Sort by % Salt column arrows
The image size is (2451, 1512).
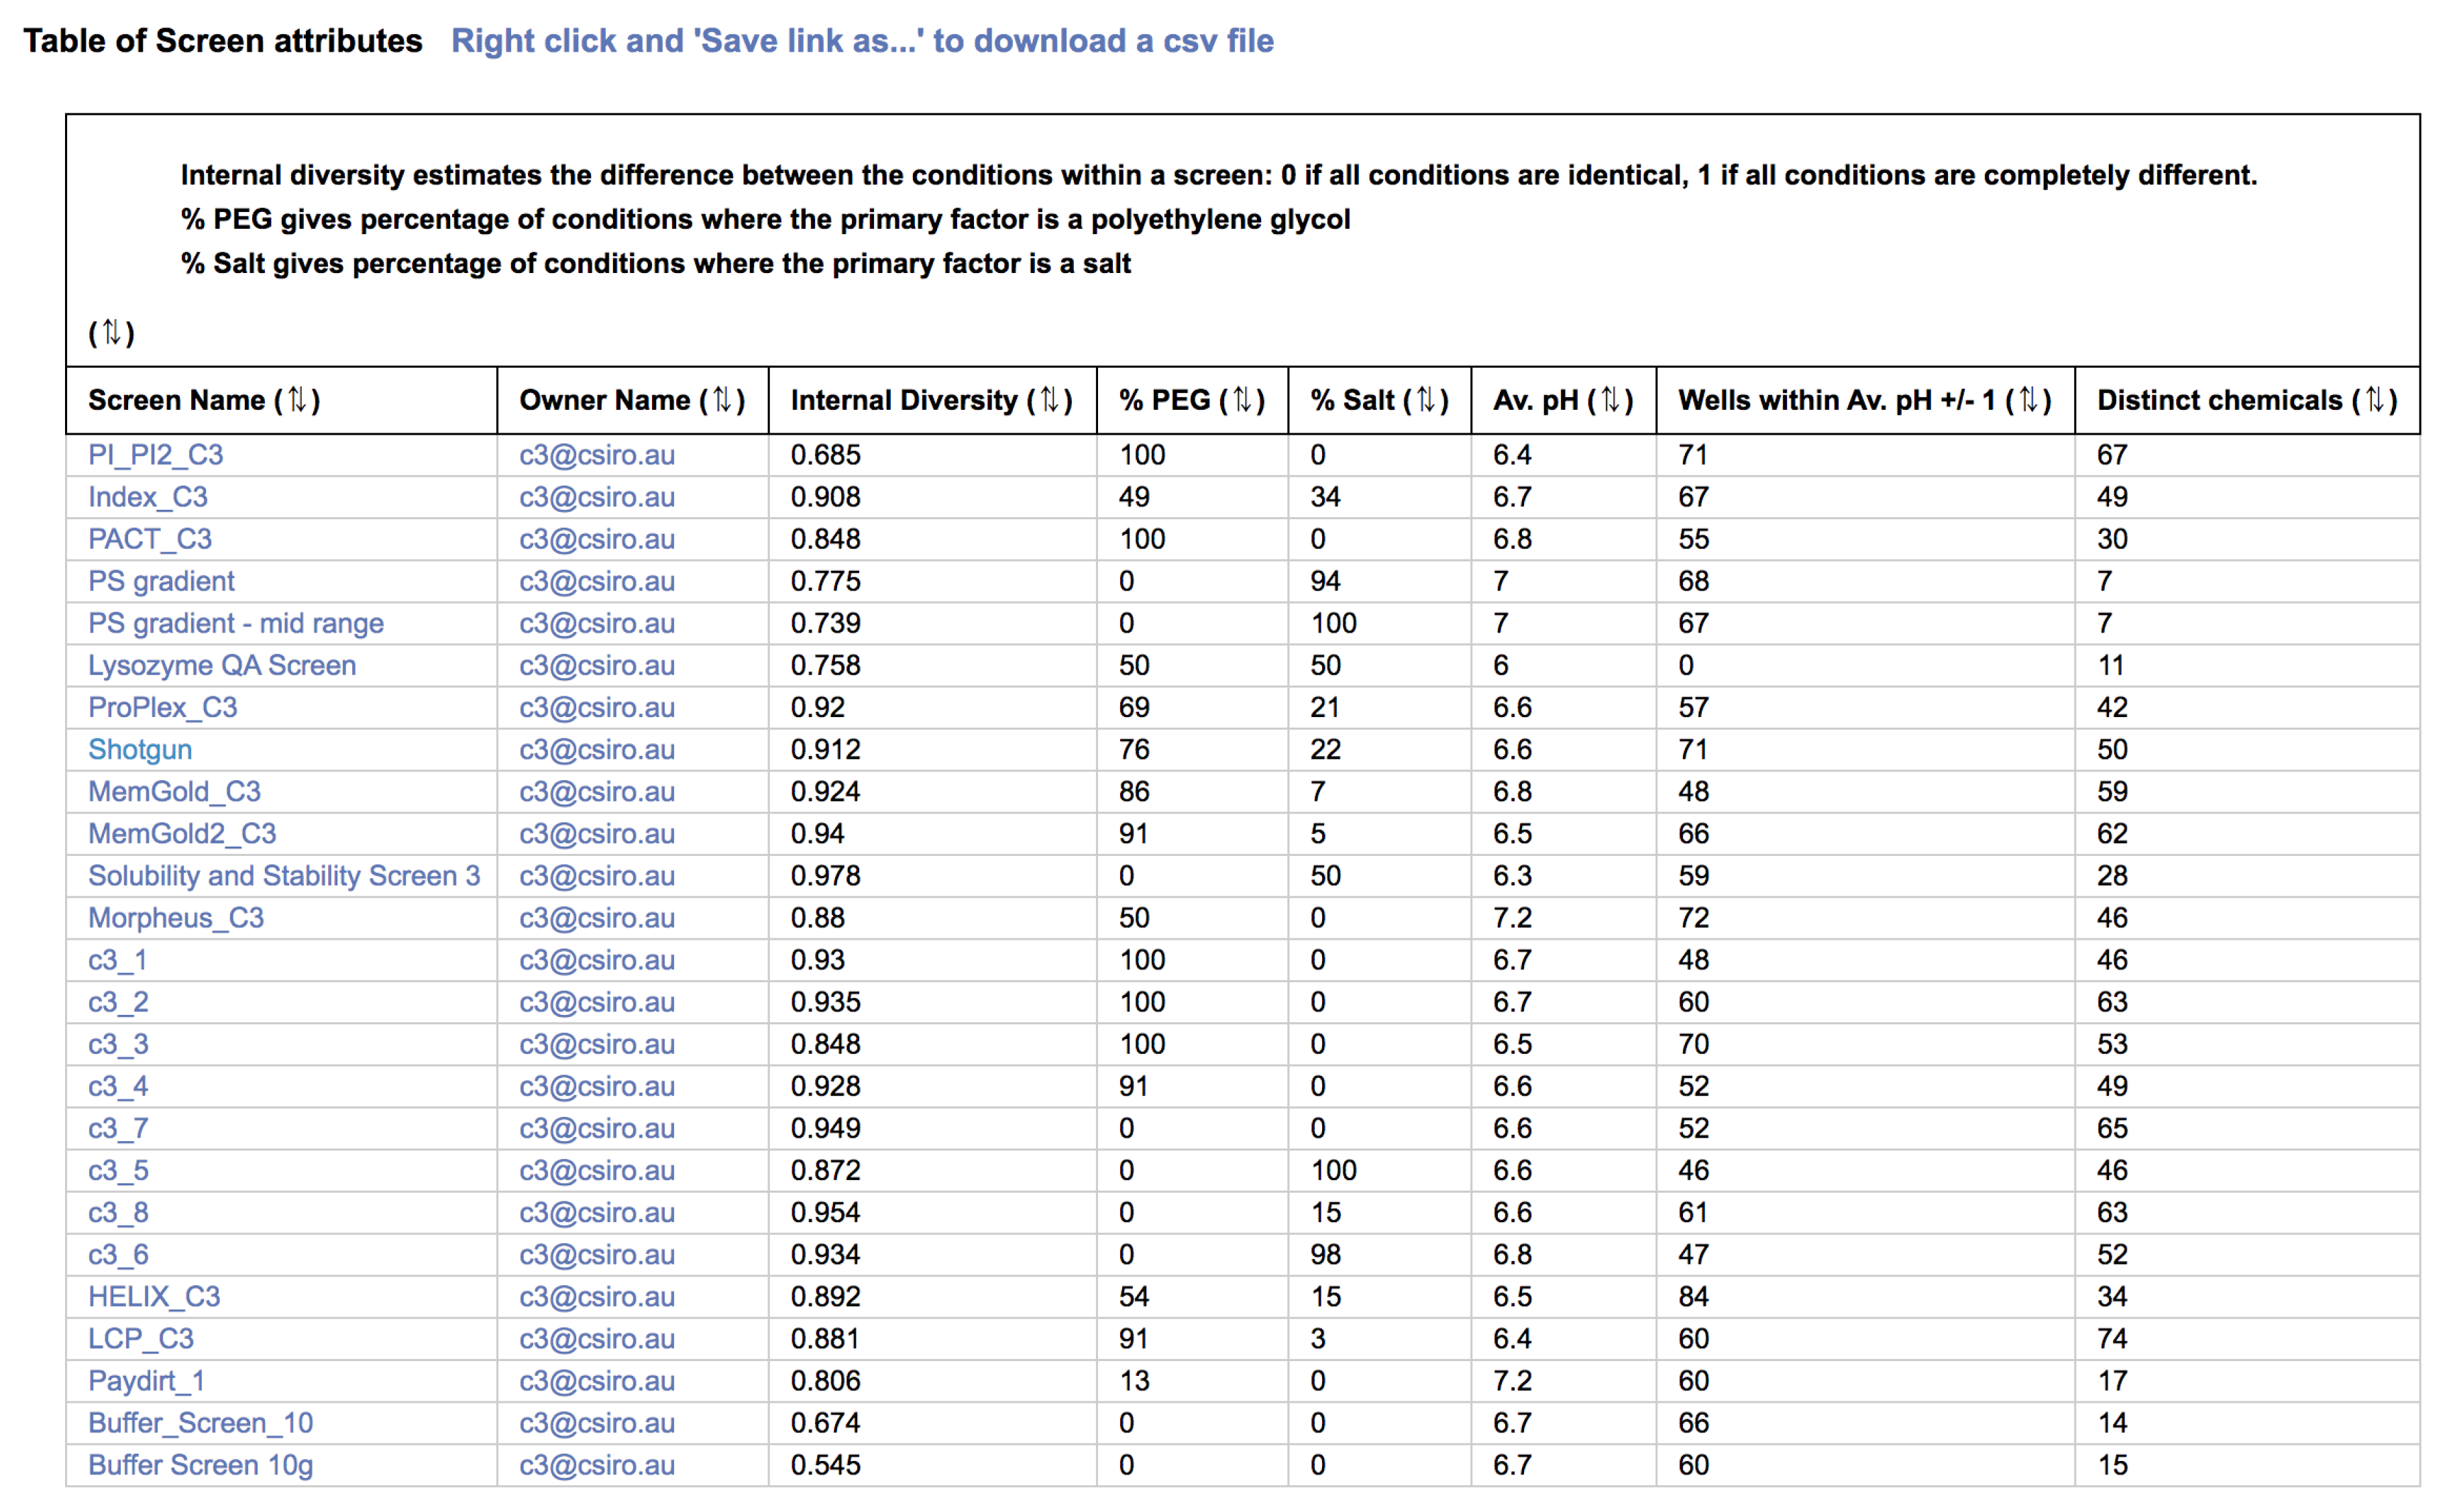(1426, 400)
